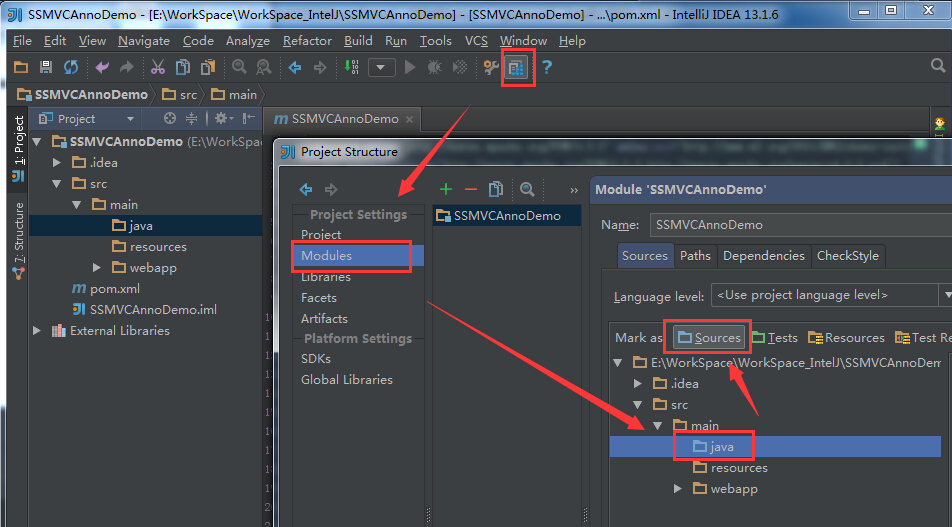Image resolution: width=952 pixels, height=527 pixels.
Task: Open Structure side tool window
Action: [18, 242]
